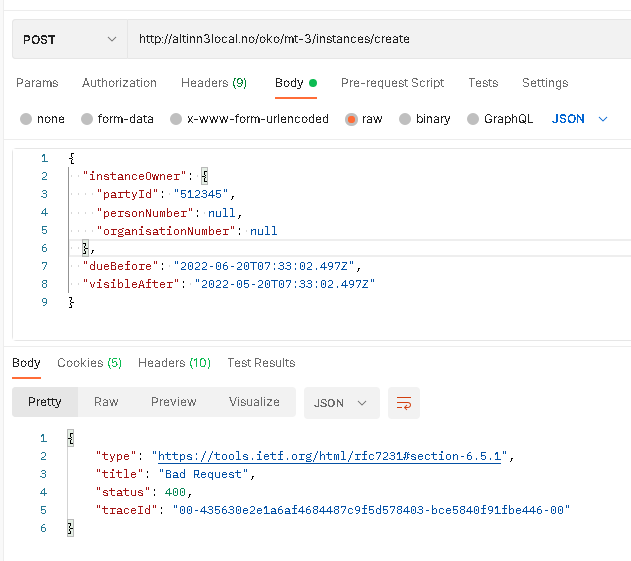Open the Test Results tab
The height and width of the screenshot is (561, 631).
click(261, 363)
